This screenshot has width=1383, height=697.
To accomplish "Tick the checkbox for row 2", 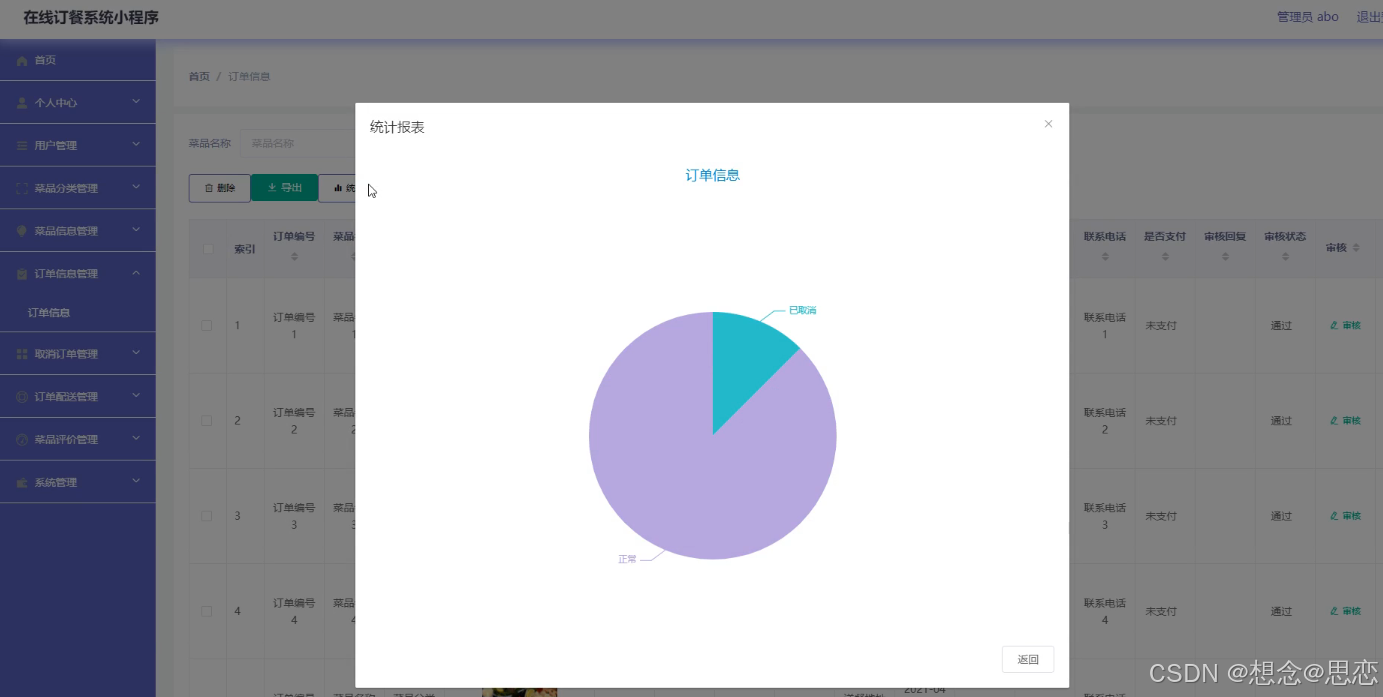I will [207, 420].
